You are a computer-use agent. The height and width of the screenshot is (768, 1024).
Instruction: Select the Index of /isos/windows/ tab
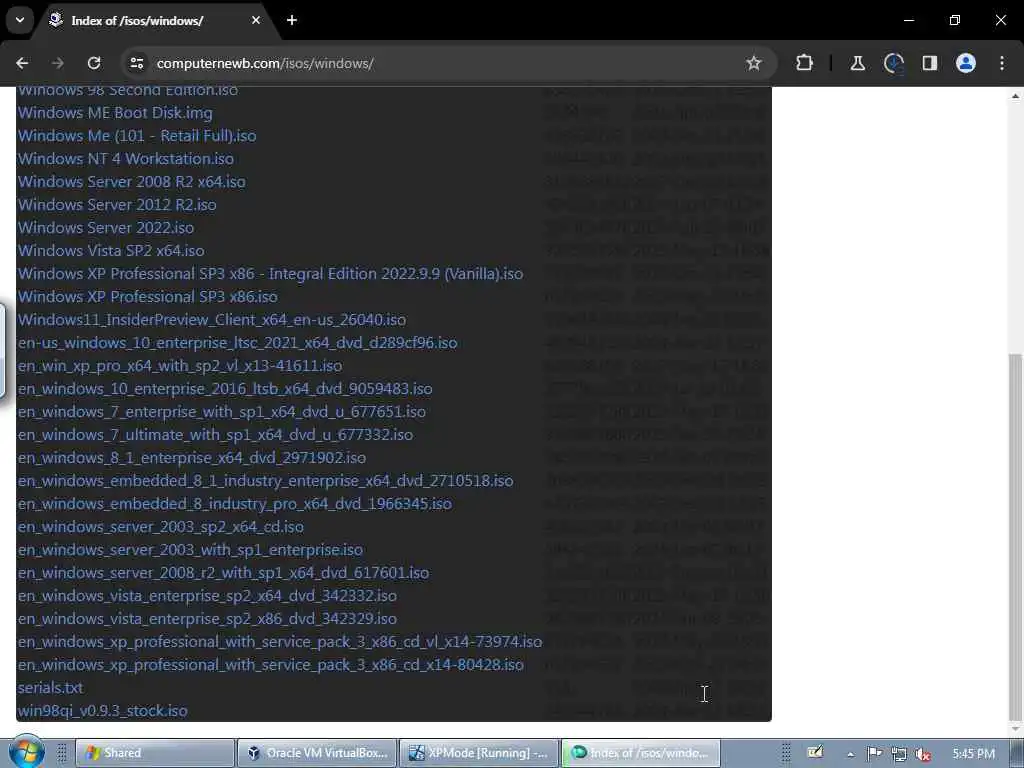pos(155,20)
